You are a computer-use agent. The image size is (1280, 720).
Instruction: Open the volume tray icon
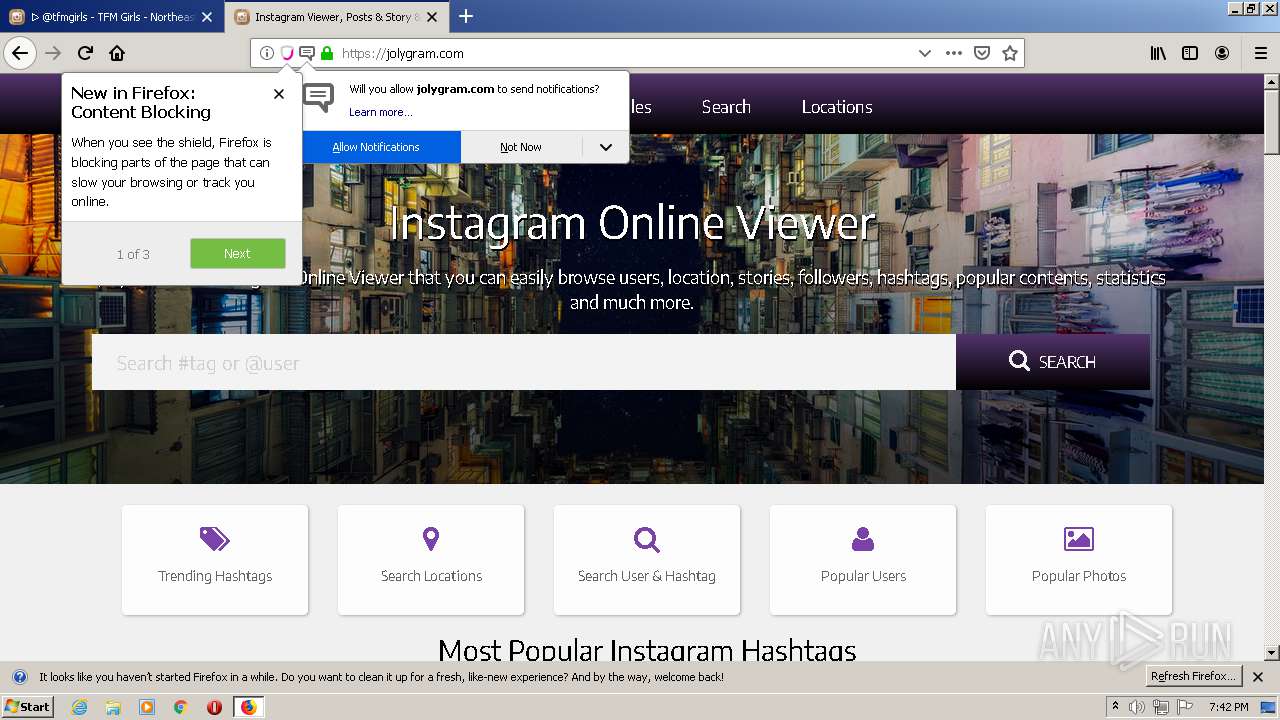click(x=1137, y=707)
